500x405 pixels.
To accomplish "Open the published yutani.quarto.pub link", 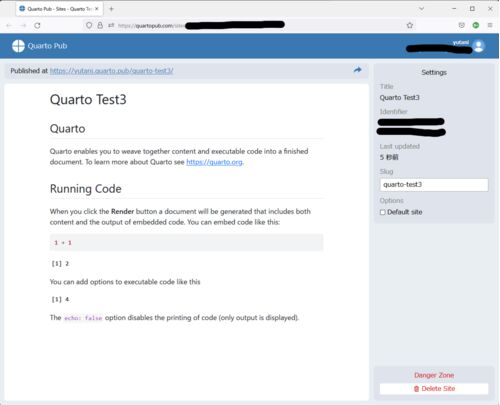I will coord(111,71).
